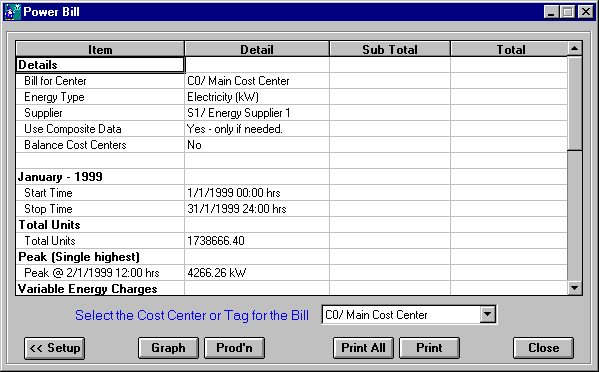Click the scrollbar up arrow
Viewport: 599px width, 372px height.
[x=575, y=49]
